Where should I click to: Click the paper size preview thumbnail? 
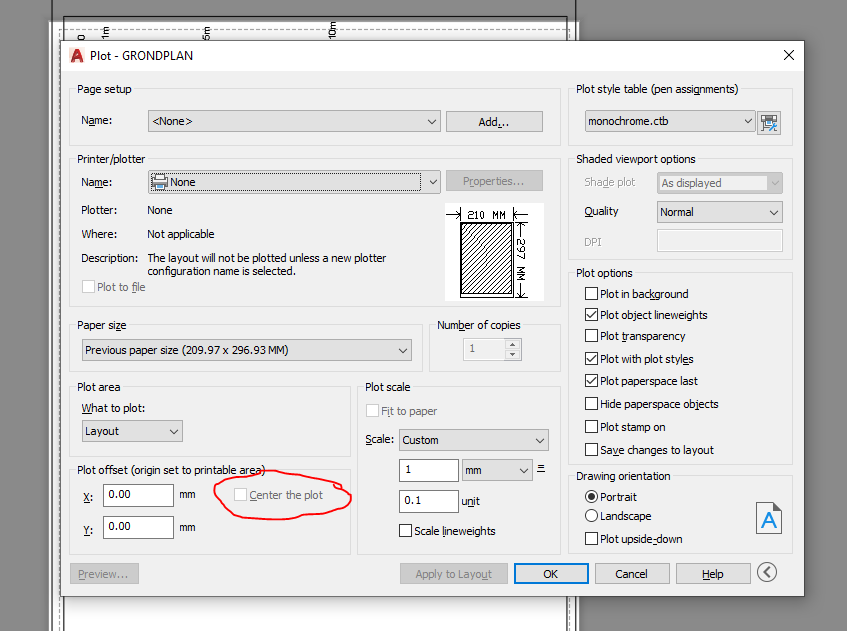point(494,250)
